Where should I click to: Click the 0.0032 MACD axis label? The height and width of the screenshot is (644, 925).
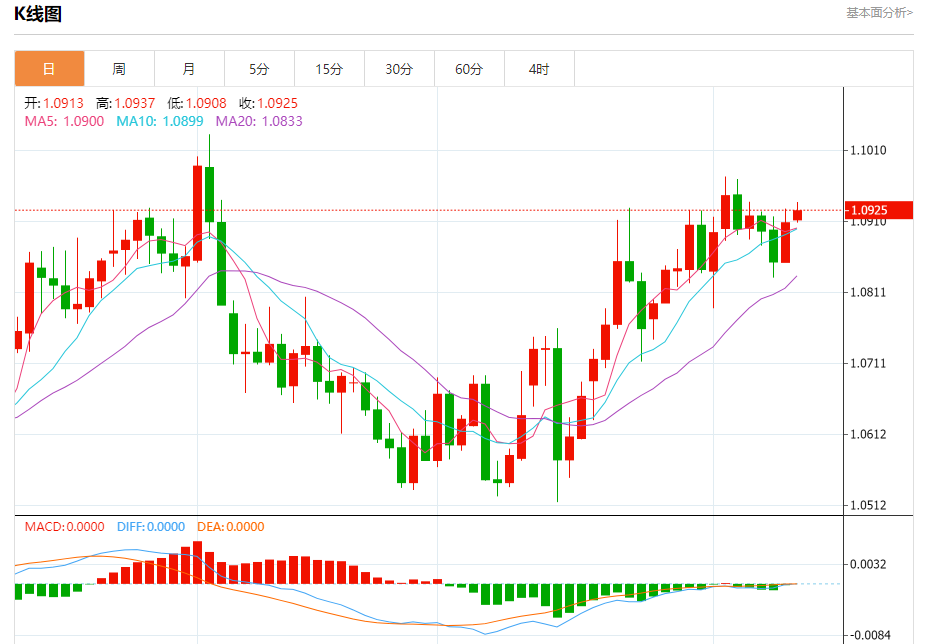click(868, 564)
